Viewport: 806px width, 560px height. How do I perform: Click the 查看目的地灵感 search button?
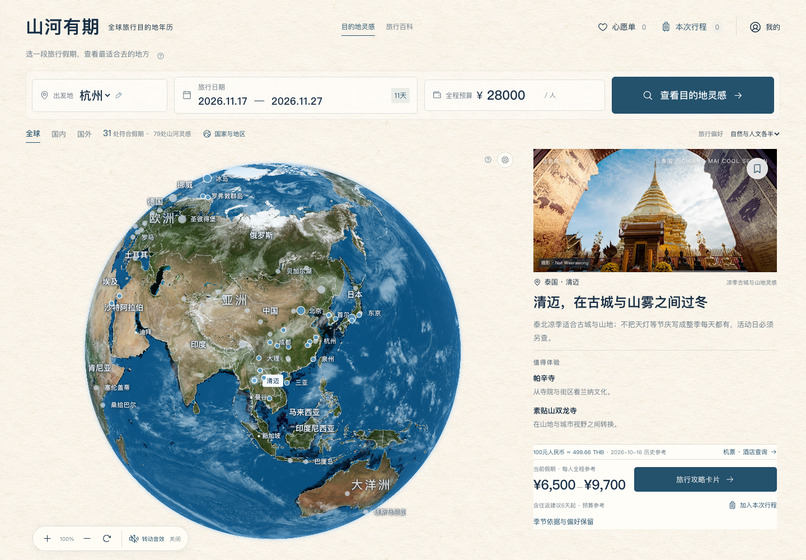(x=692, y=95)
